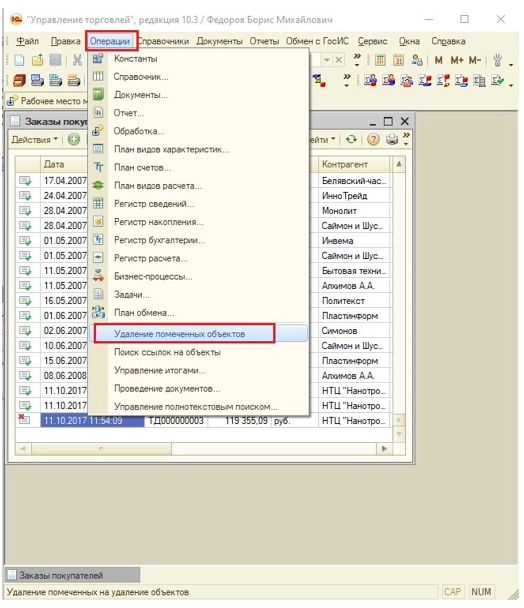This screenshot has width=524, height=608.
Task: Expand the orders toolbar overflow chevron
Action: (406, 138)
